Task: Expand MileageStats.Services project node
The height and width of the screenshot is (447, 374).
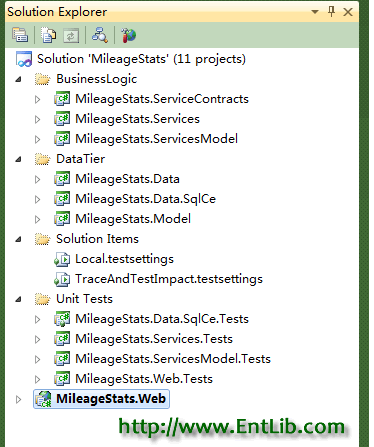Action: tap(37, 119)
